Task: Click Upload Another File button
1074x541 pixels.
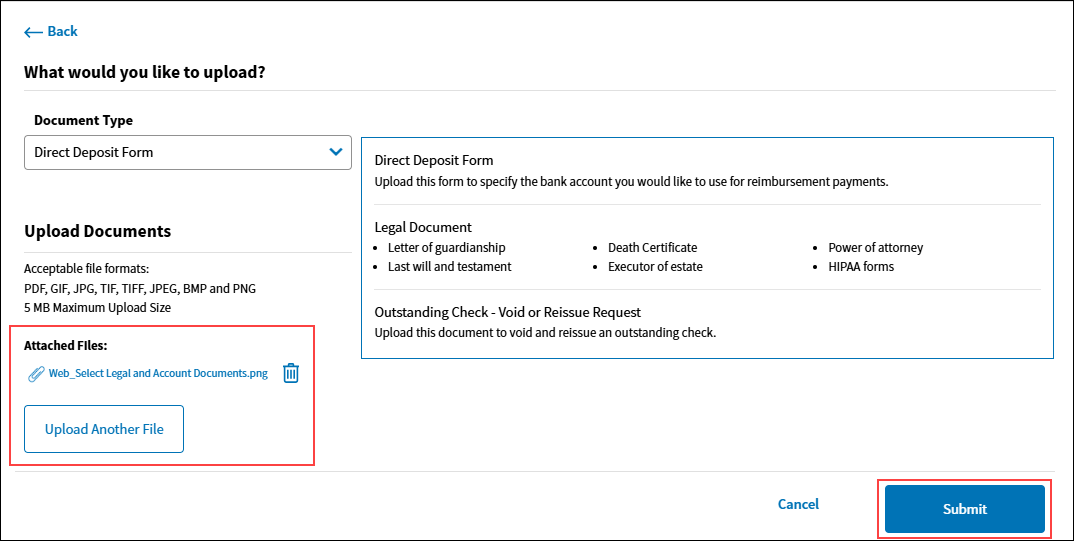Action: click(104, 429)
